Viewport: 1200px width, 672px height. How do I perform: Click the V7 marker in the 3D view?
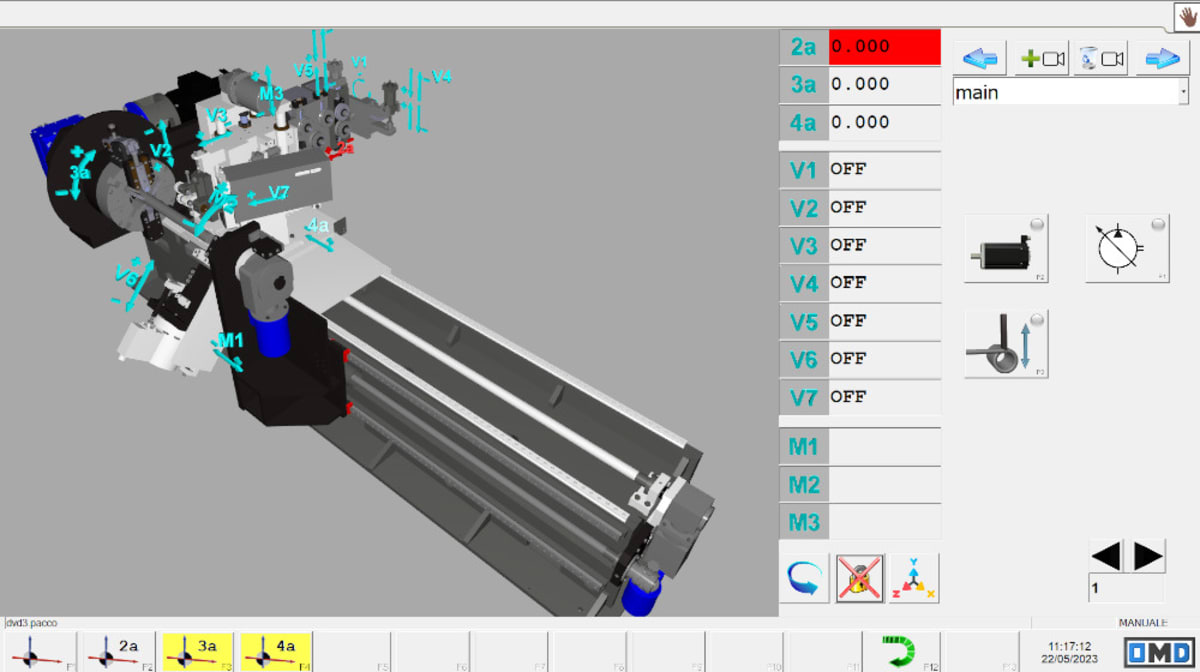tap(279, 192)
